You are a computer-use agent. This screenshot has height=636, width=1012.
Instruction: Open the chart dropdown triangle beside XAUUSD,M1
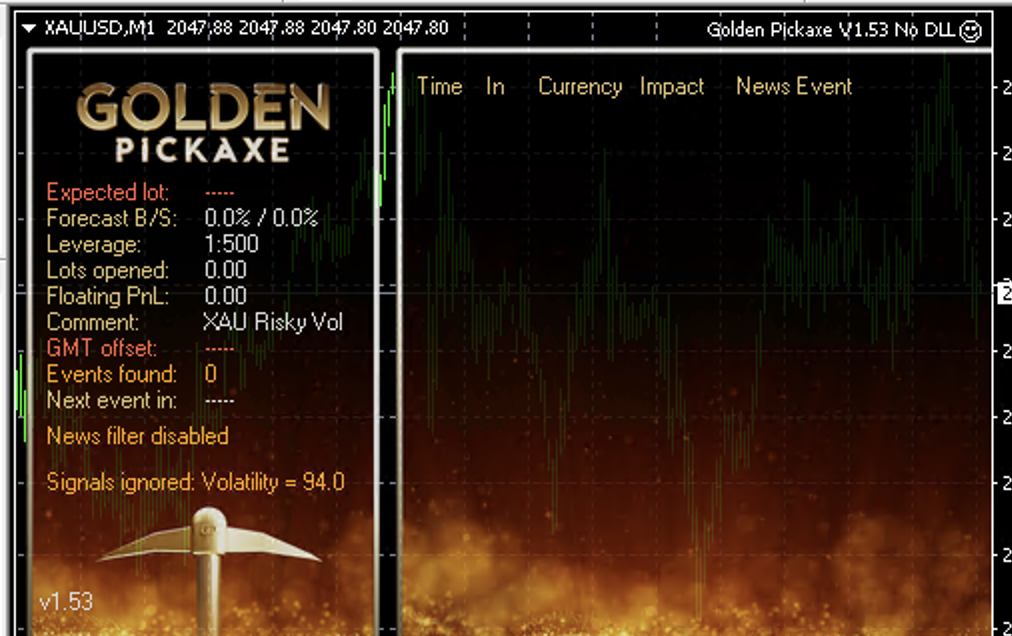coord(28,28)
